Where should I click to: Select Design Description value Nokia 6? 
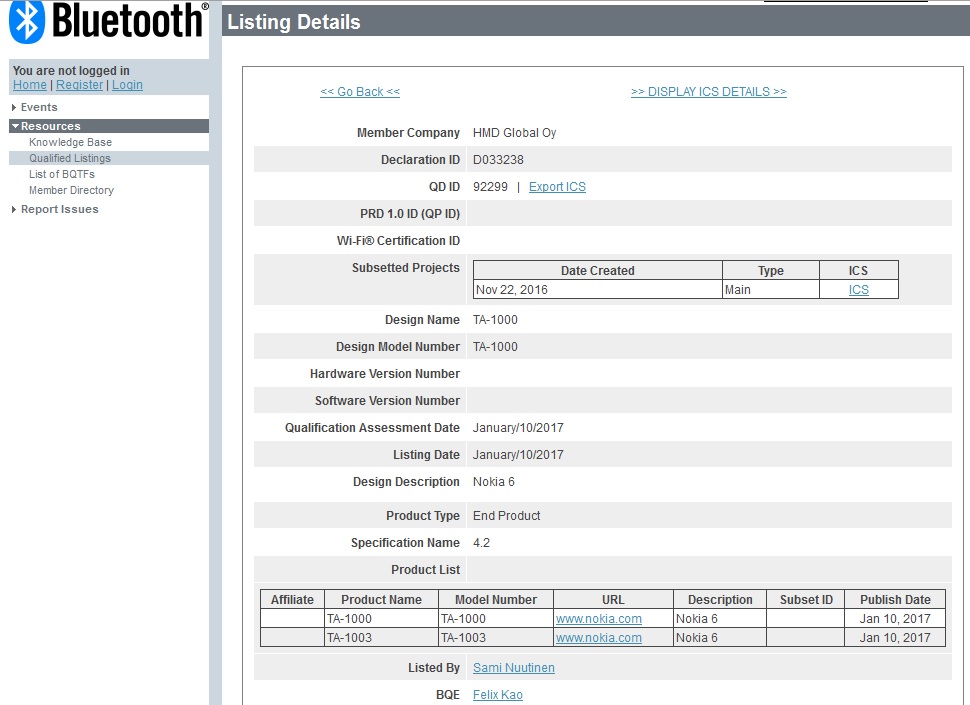tap(494, 482)
